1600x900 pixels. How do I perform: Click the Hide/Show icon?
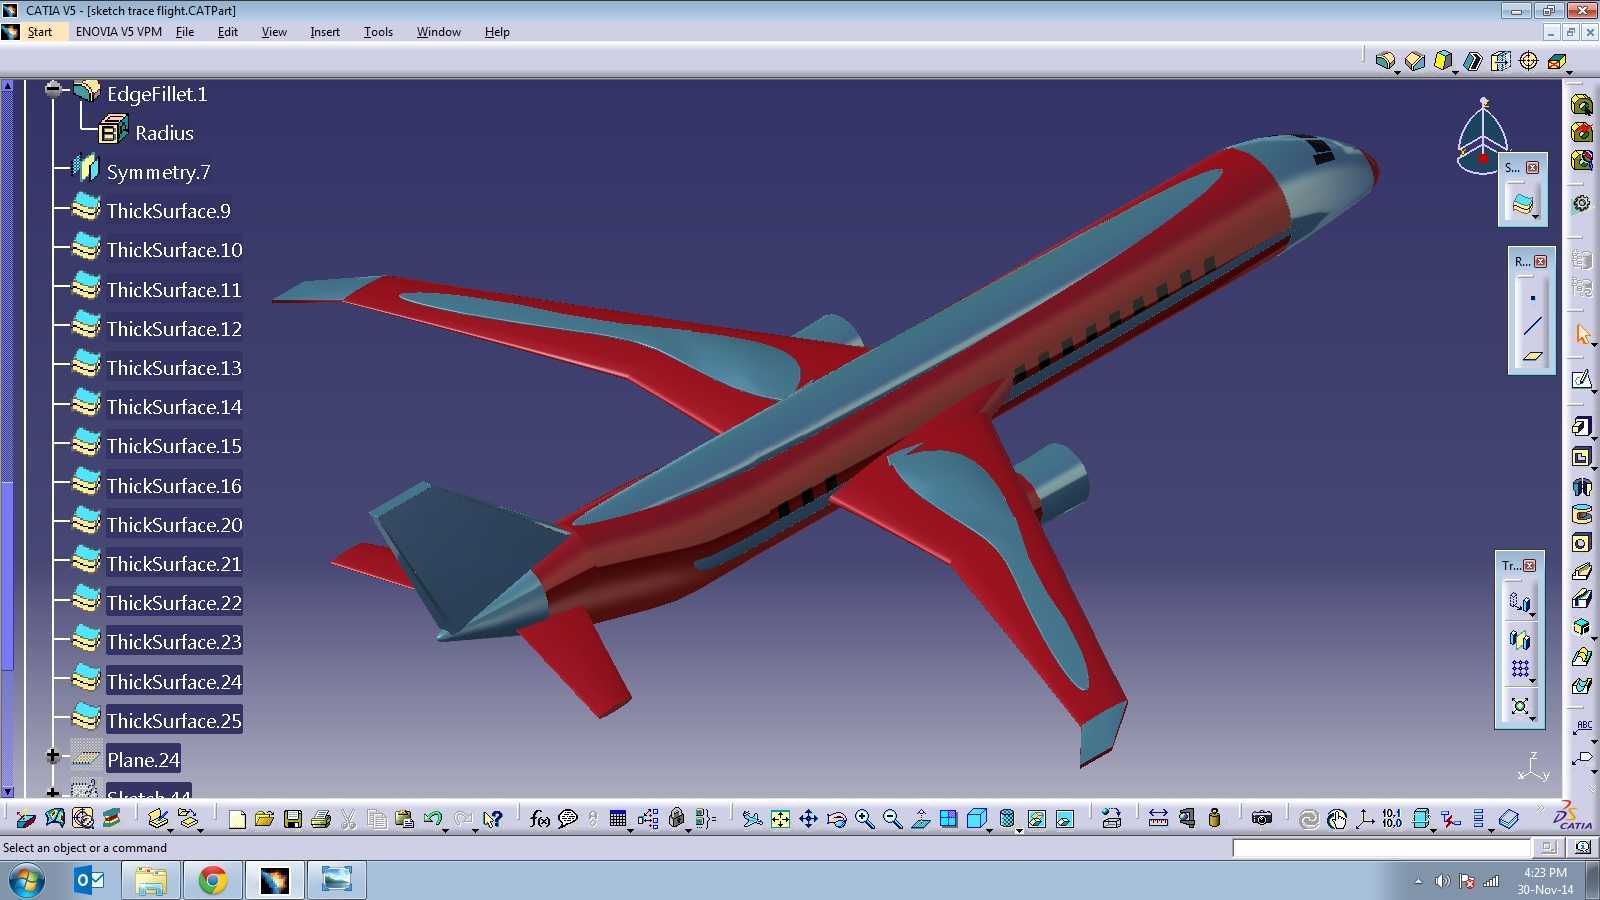coord(1037,819)
